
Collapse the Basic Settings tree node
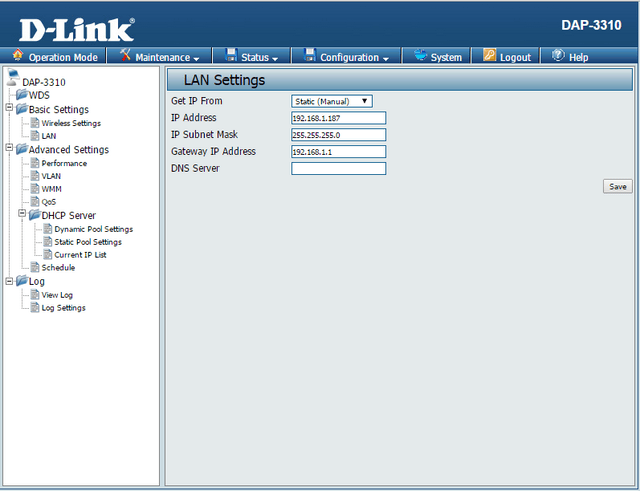pyautogui.click(x=9, y=108)
